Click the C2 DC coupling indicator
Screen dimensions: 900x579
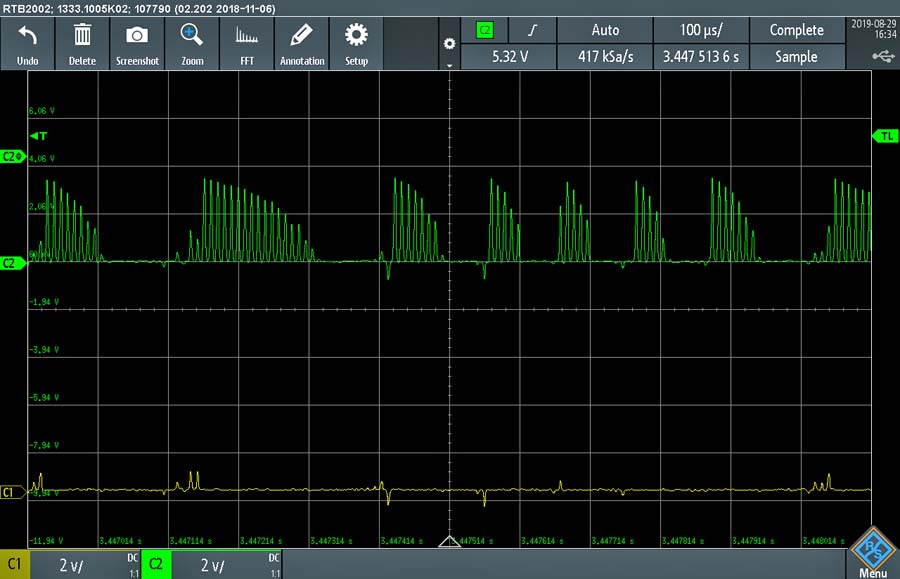click(274, 558)
